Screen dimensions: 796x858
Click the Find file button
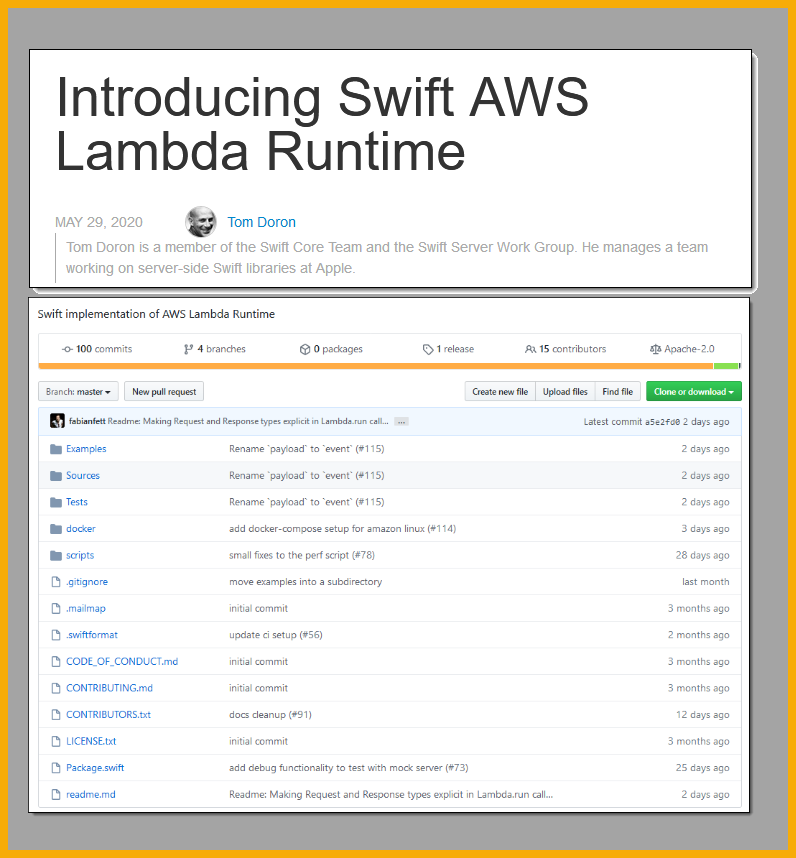(x=618, y=392)
